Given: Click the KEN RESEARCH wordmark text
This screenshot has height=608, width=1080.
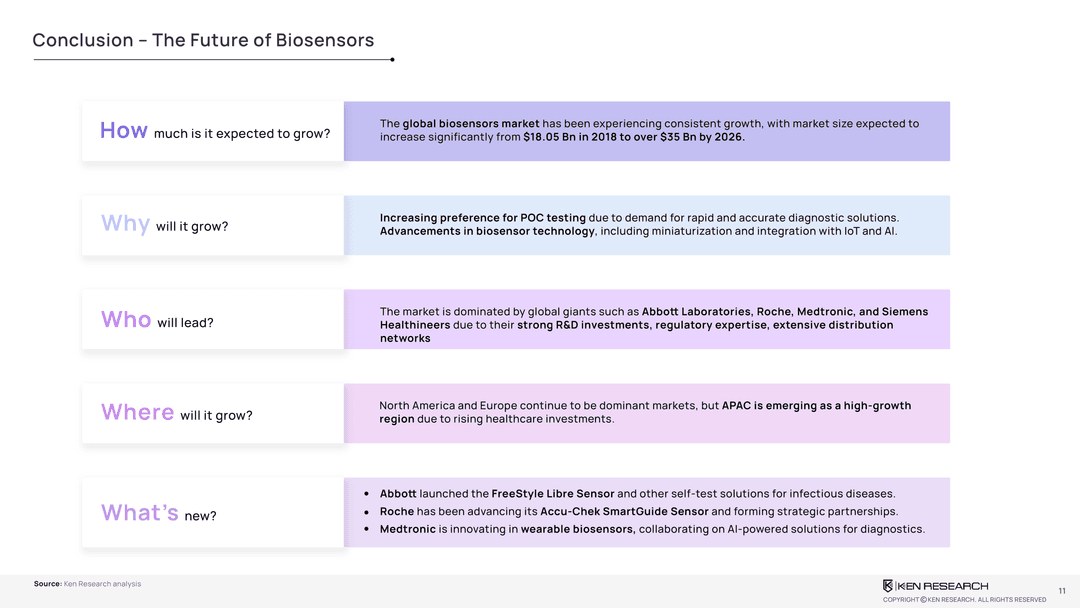Looking at the screenshot, I should tap(943, 585).
